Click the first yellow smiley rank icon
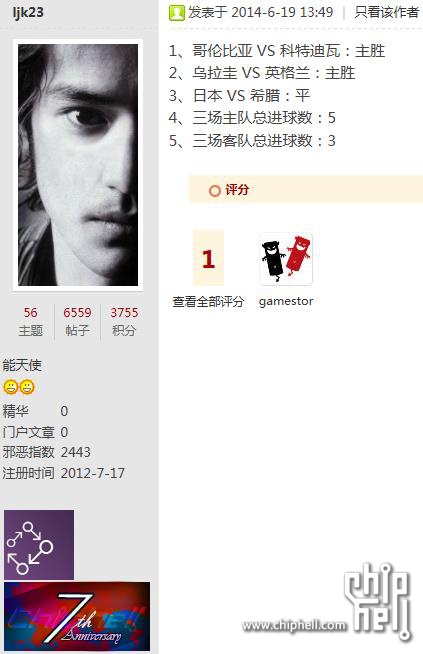Image resolution: width=423 pixels, height=654 pixels. pyautogui.click(x=10, y=387)
